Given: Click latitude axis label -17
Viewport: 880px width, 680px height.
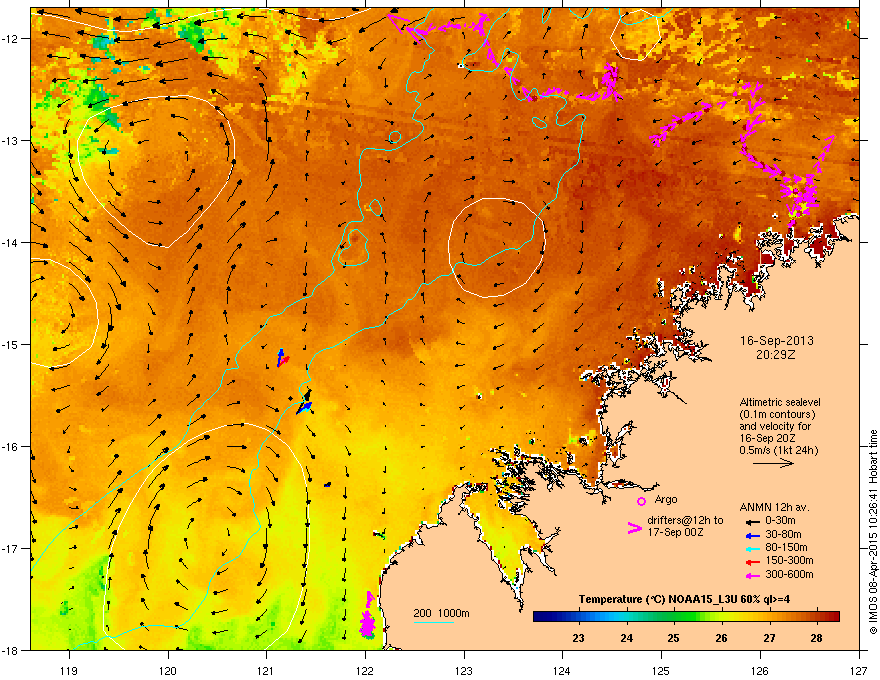Looking at the screenshot, I should (11, 549).
